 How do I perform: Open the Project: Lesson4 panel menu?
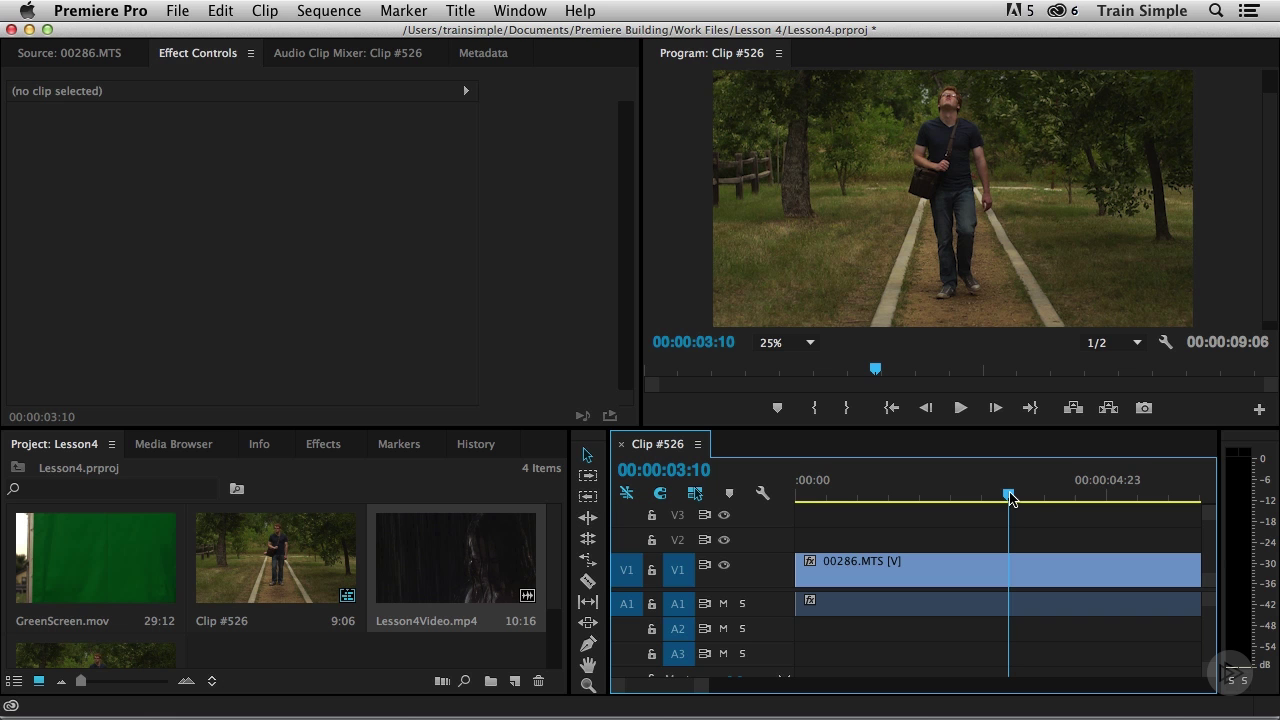pyautogui.click(x=112, y=444)
